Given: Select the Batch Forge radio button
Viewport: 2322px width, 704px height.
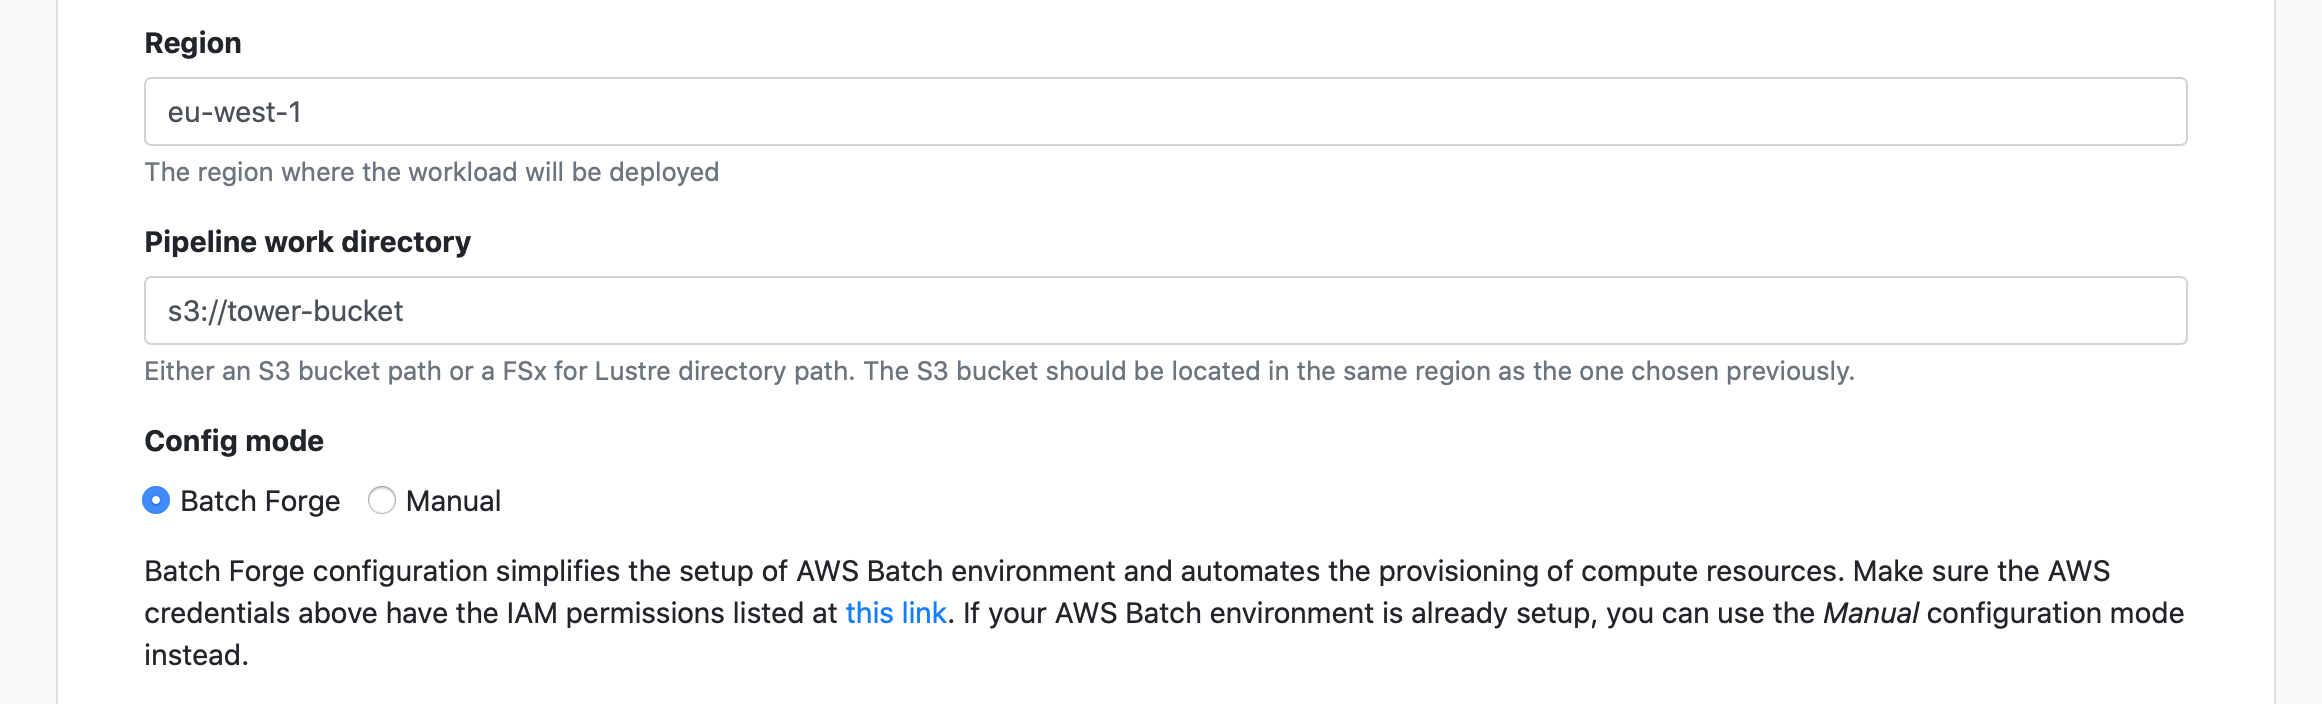Looking at the screenshot, I should coord(156,500).
